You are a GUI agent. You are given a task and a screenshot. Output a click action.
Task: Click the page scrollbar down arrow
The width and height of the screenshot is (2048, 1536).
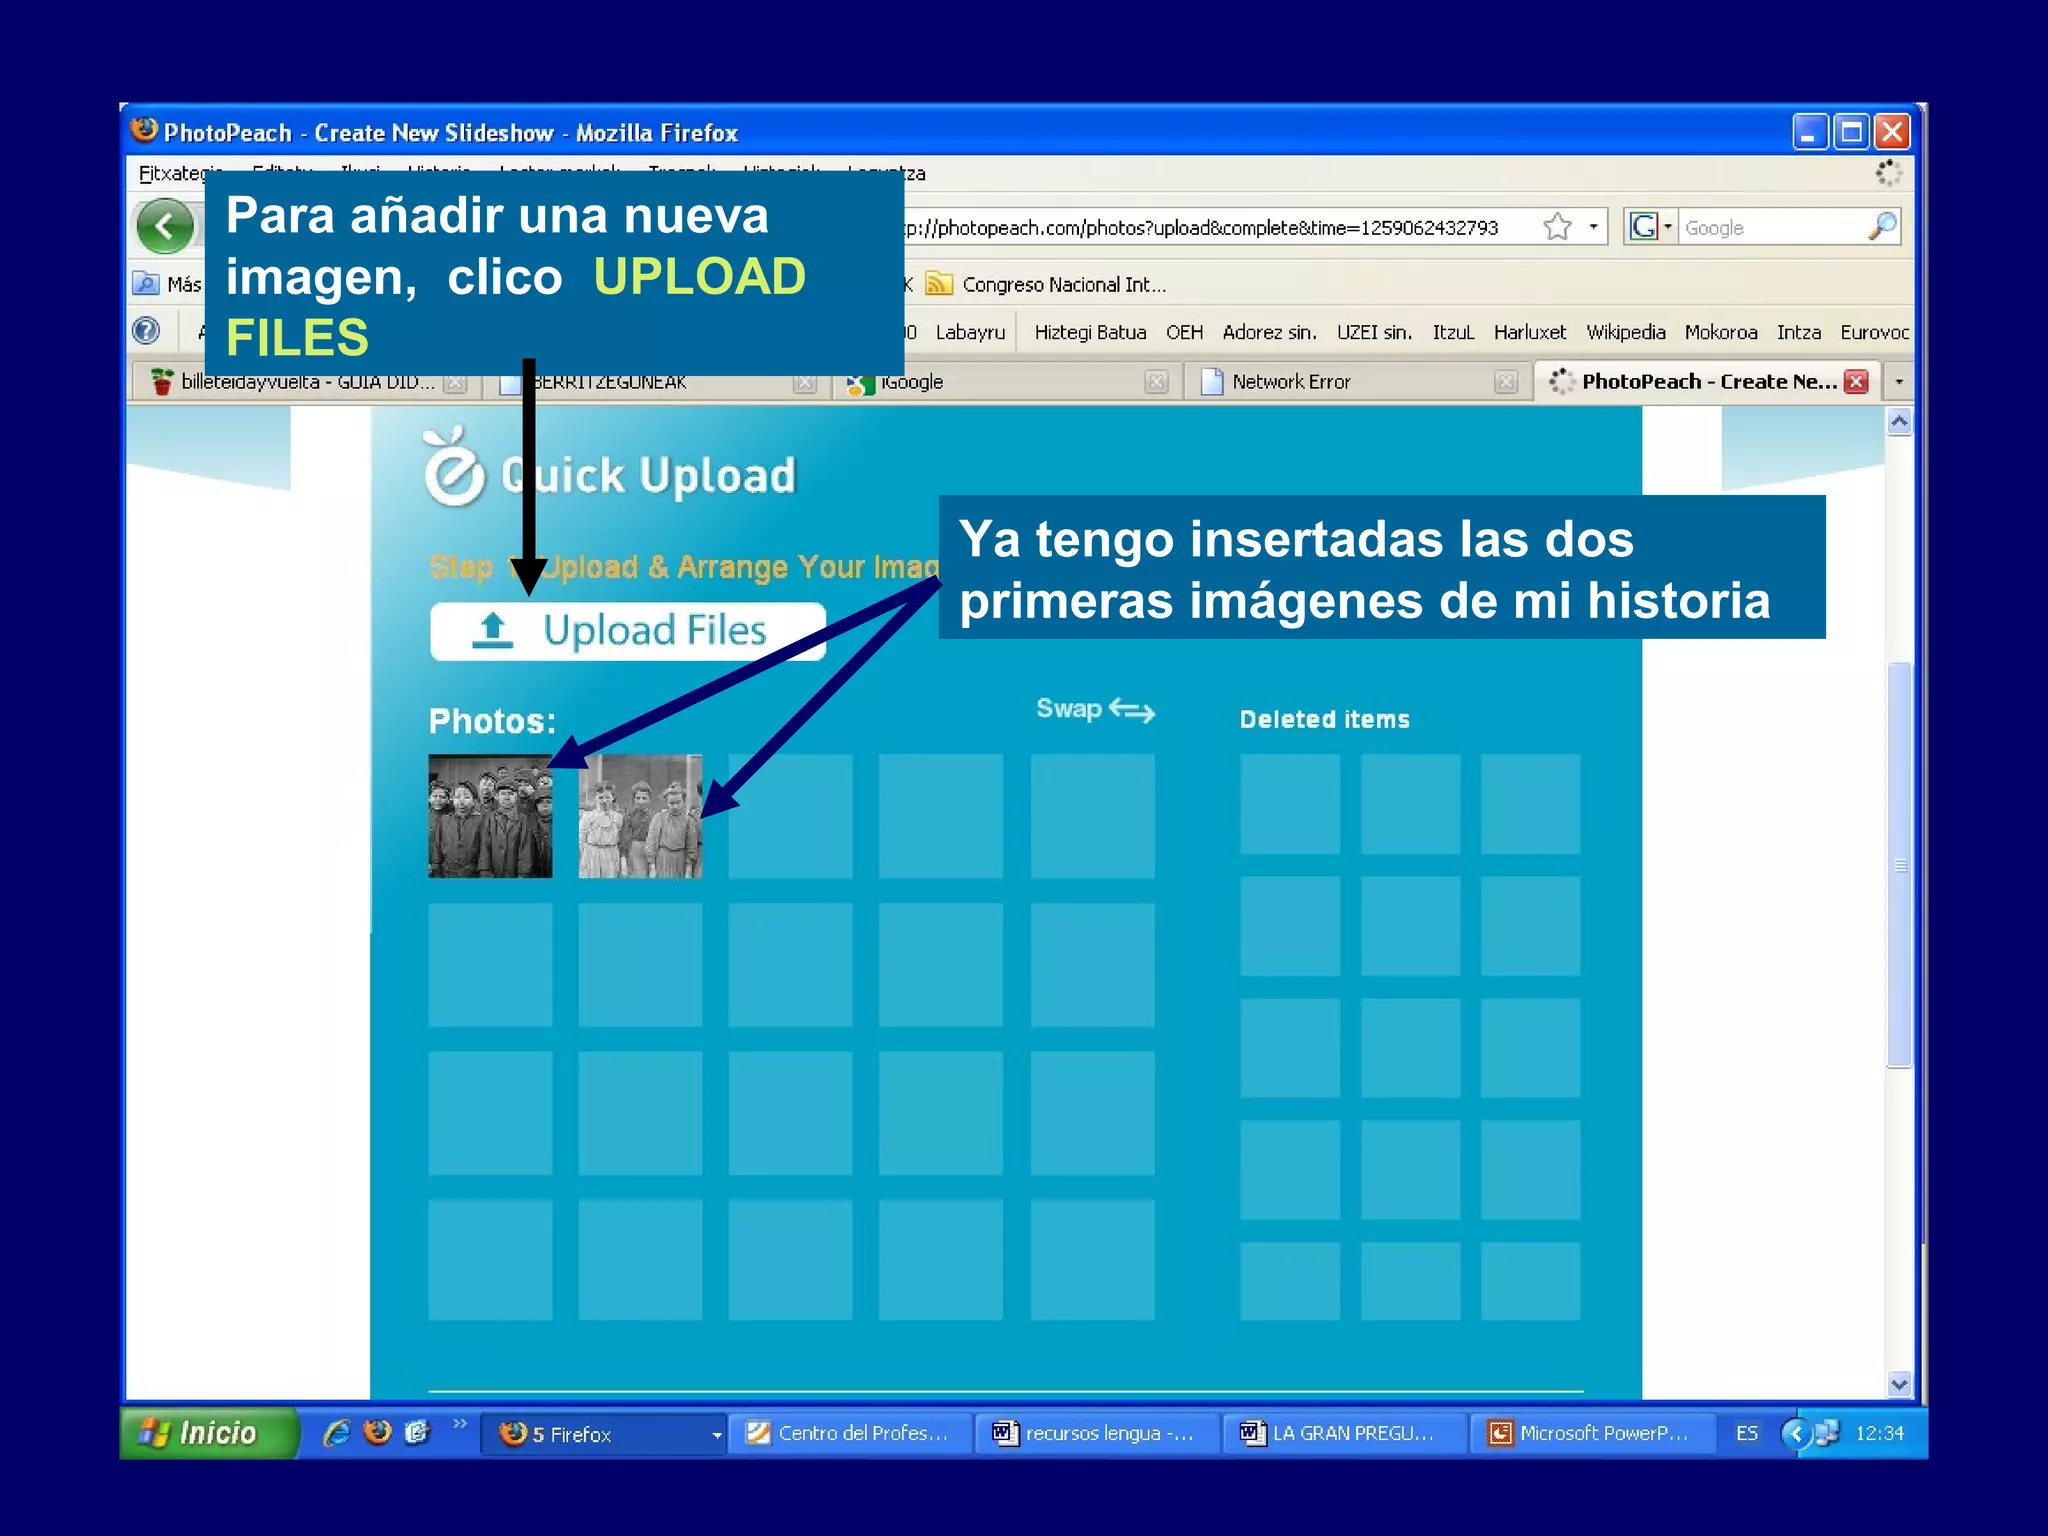tap(1899, 1384)
